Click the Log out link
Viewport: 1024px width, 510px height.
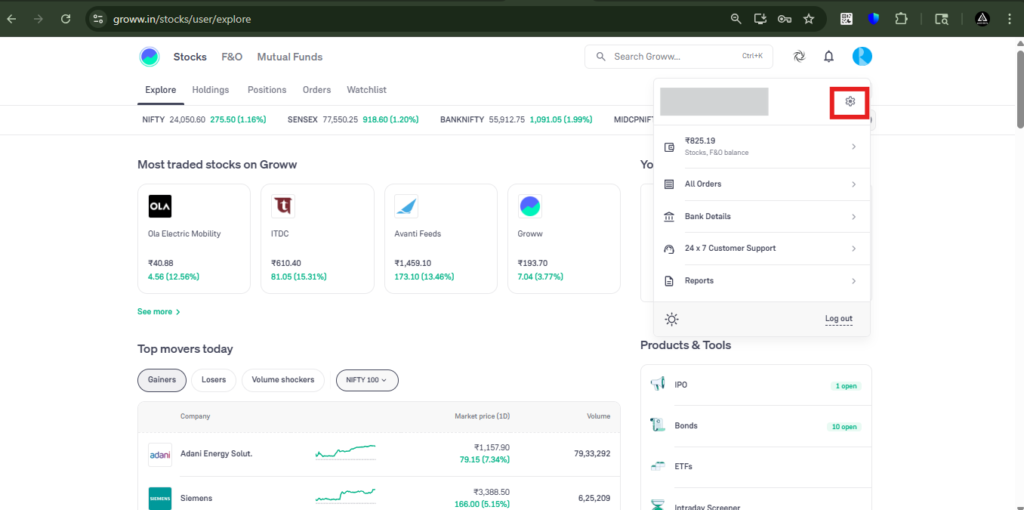[x=838, y=319]
